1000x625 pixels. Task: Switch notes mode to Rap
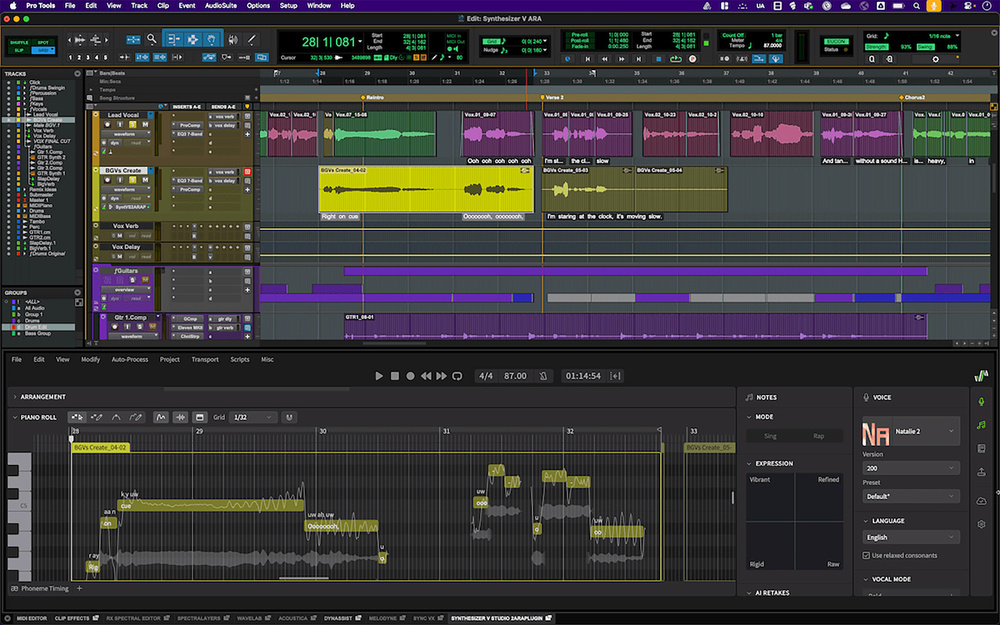[x=818, y=436]
